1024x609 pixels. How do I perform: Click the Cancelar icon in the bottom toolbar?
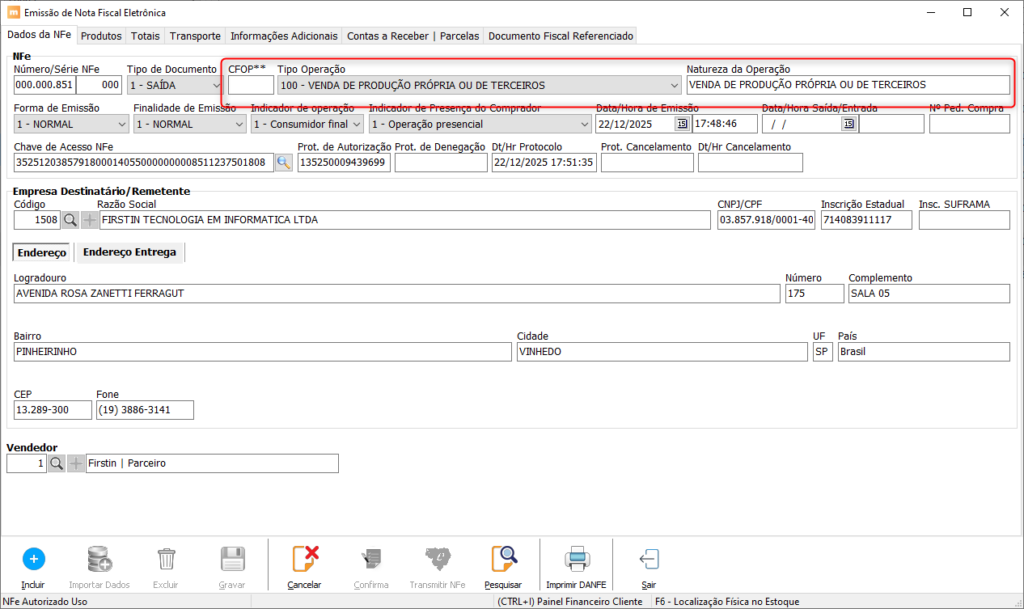(304, 559)
